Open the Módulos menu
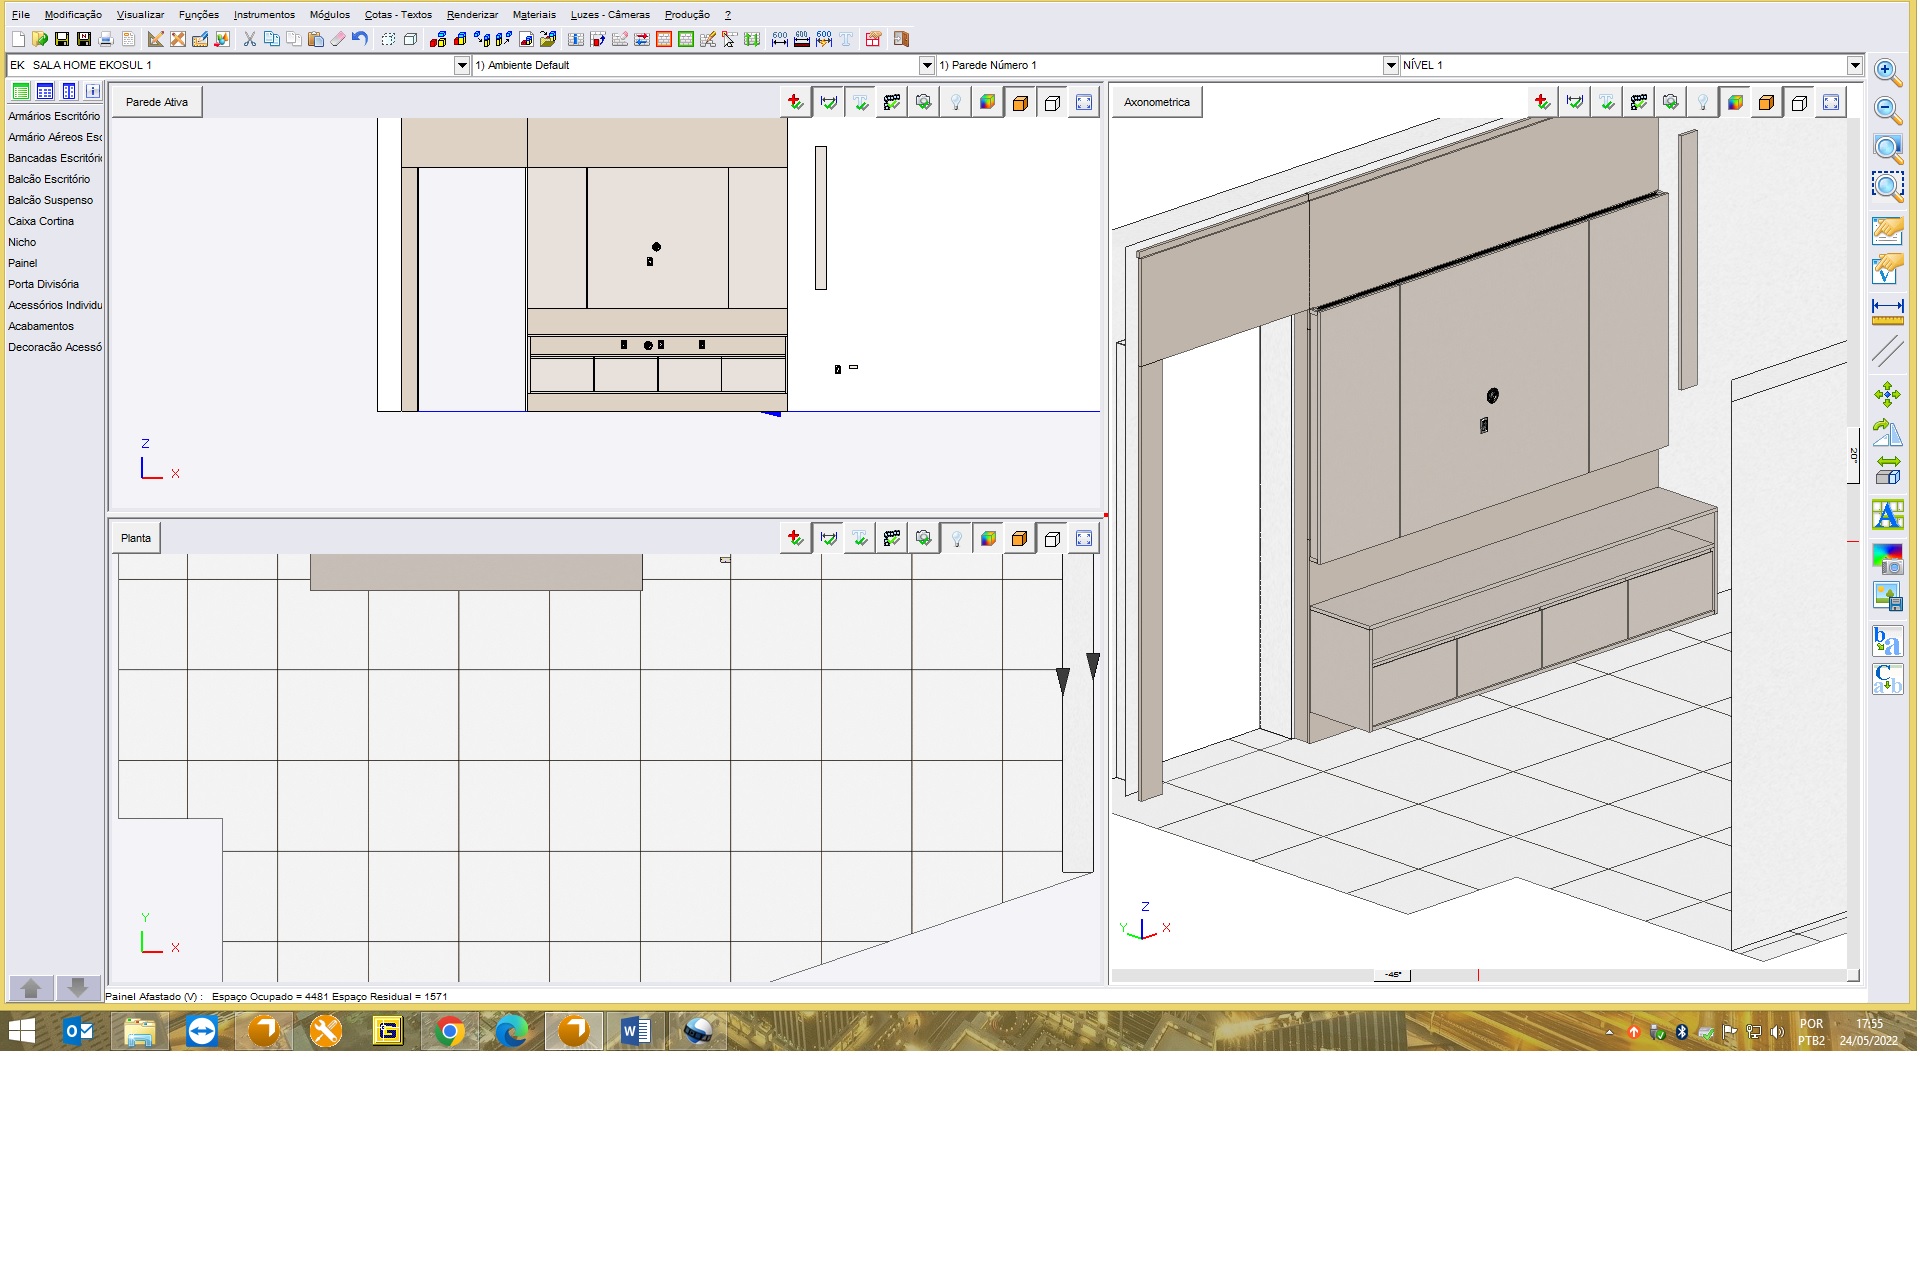Screen dimensions: 1920x1282 tap(329, 14)
